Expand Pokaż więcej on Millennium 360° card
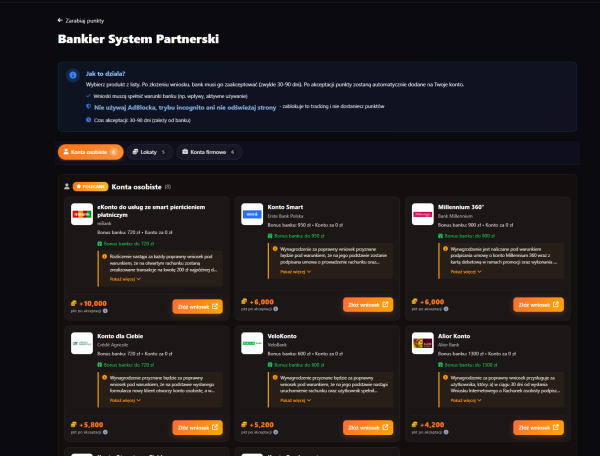This screenshot has width=600, height=456. [x=466, y=272]
